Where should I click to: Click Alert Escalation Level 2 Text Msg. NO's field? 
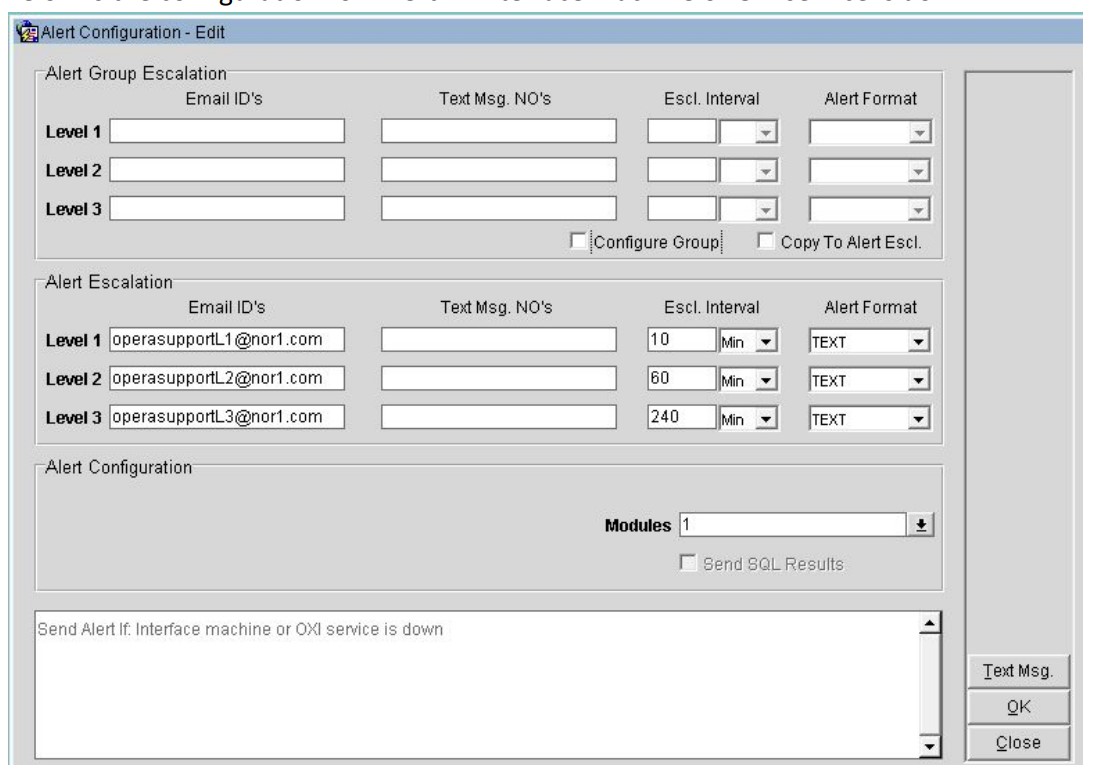point(498,379)
